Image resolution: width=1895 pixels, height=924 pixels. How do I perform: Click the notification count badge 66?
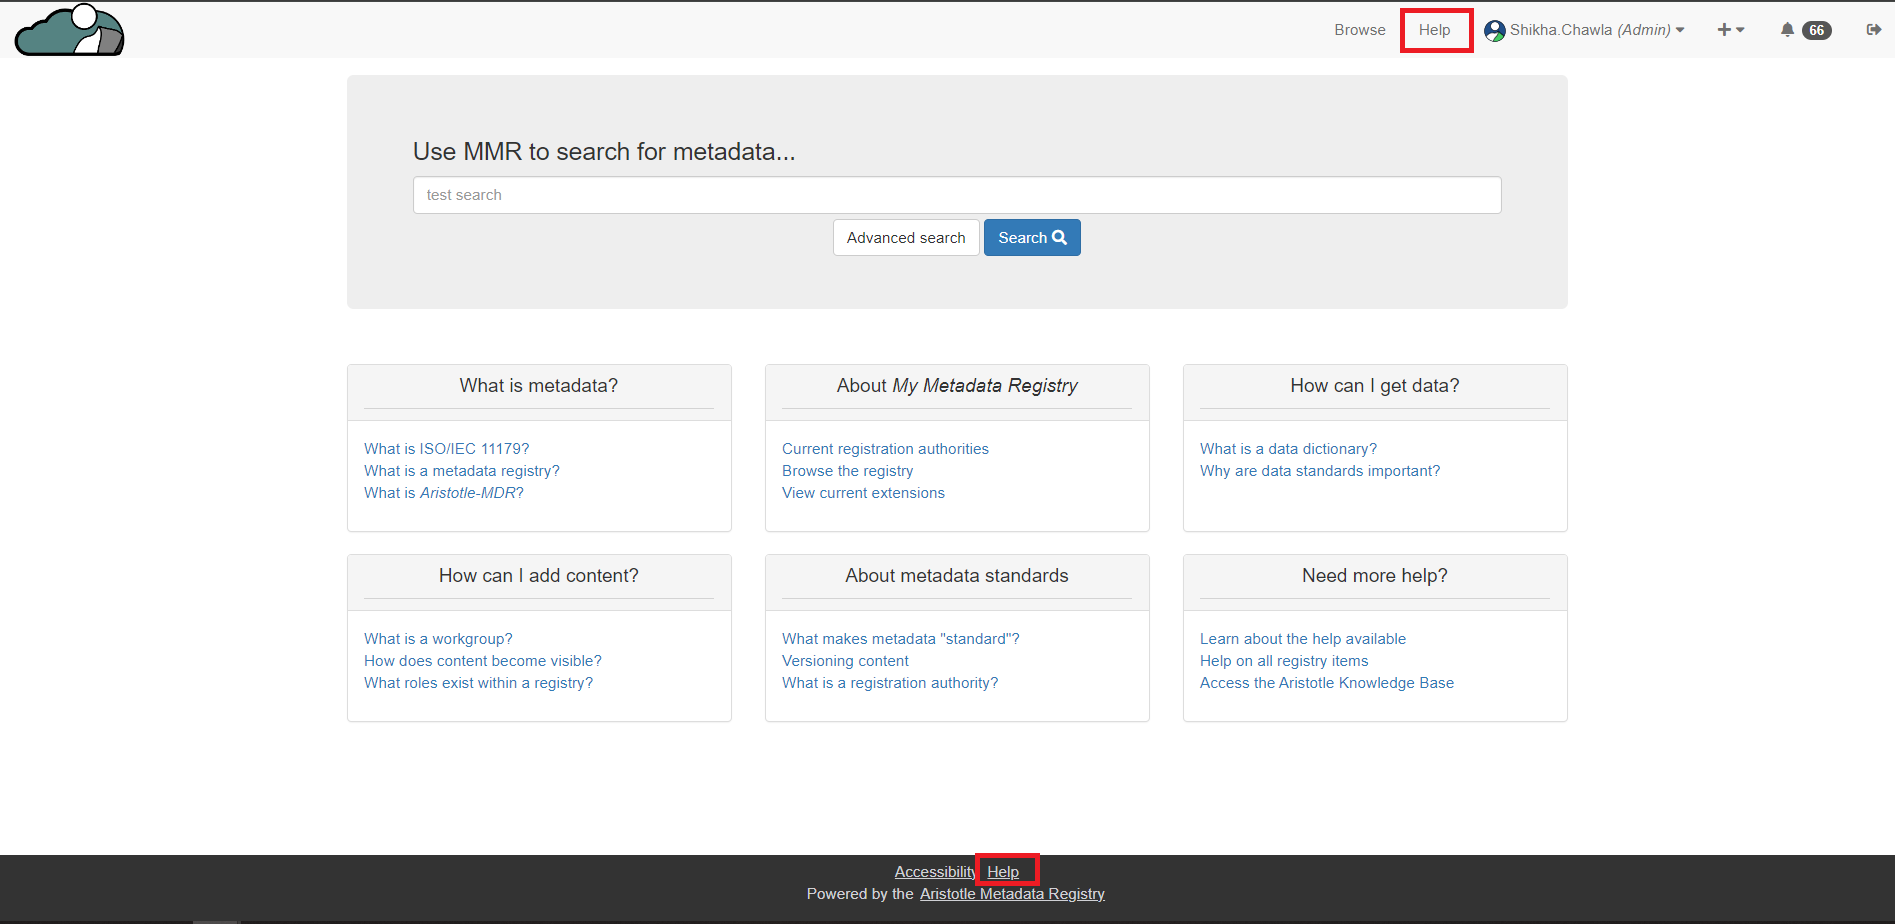pyautogui.click(x=1816, y=30)
